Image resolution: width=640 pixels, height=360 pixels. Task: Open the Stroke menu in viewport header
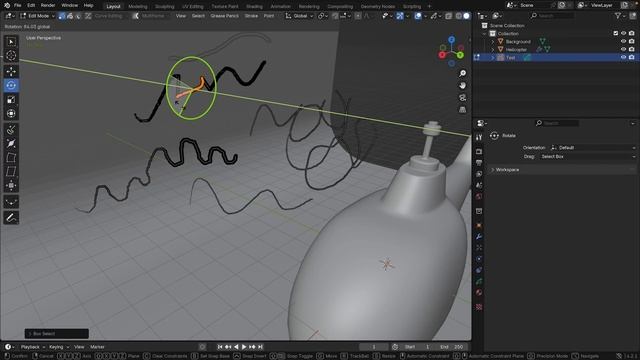pos(251,16)
